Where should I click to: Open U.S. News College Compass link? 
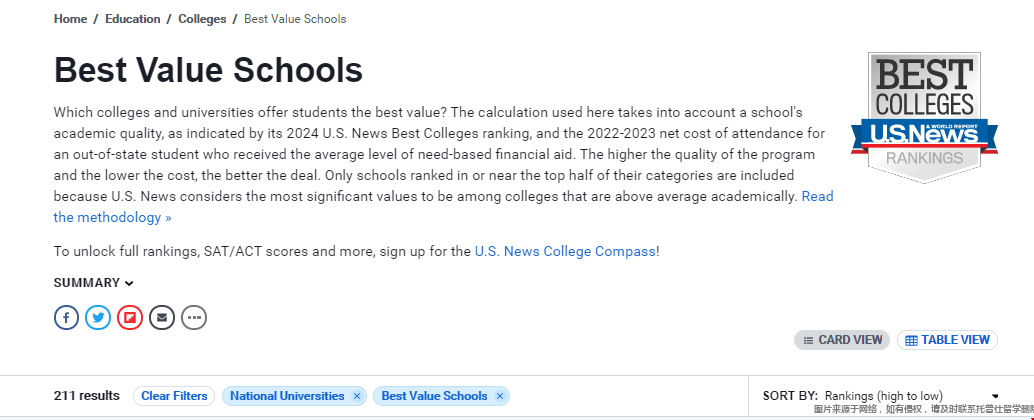565,251
